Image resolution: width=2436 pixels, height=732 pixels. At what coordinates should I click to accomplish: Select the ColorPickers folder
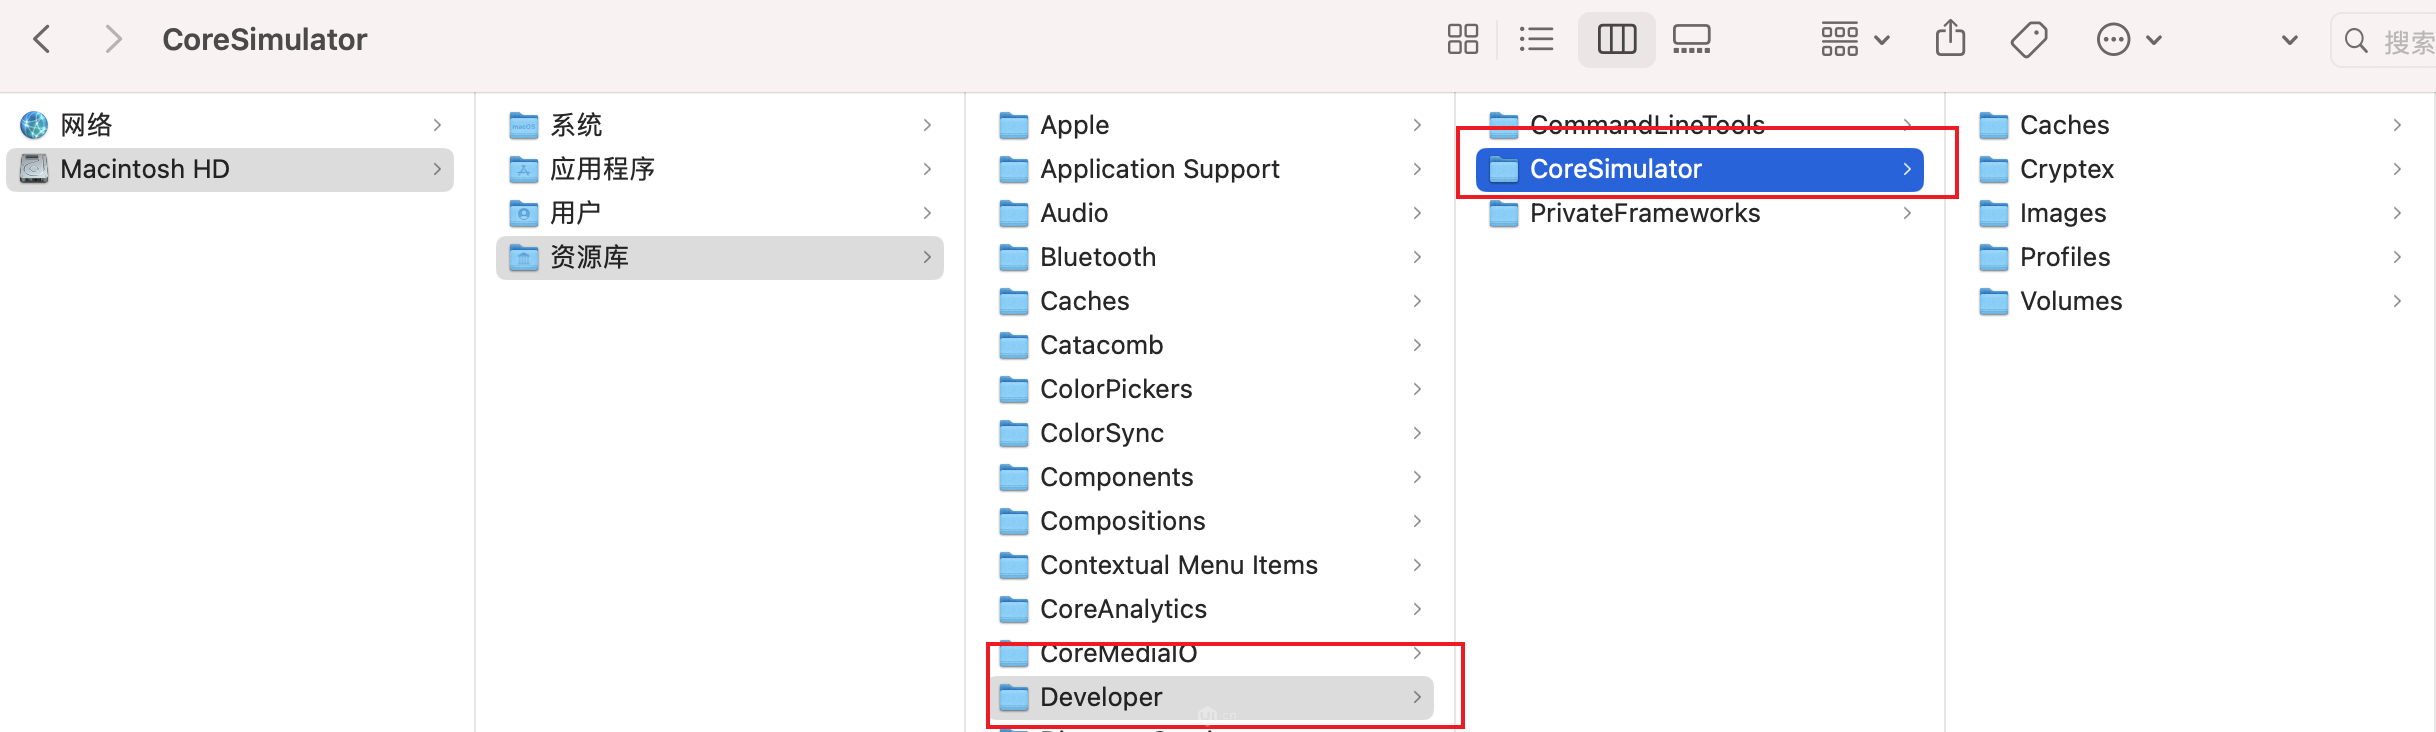[x=1210, y=389]
